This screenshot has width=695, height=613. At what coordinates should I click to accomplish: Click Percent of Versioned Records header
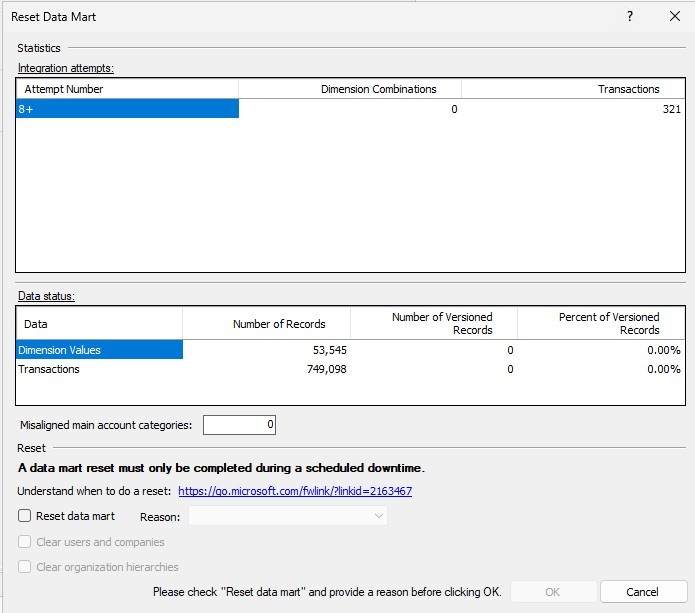click(601, 324)
